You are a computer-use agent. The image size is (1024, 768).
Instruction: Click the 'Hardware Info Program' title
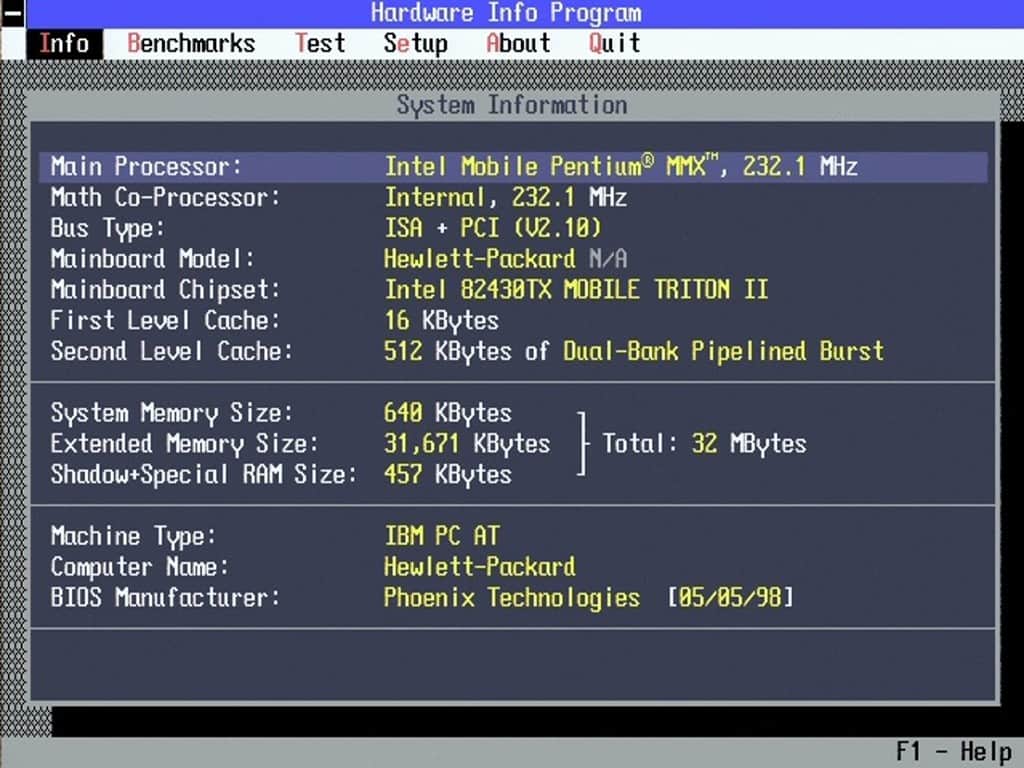click(x=506, y=13)
